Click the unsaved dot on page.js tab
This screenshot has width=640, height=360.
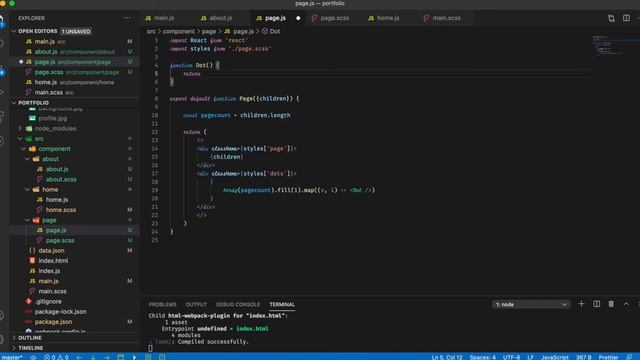[298, 18]
